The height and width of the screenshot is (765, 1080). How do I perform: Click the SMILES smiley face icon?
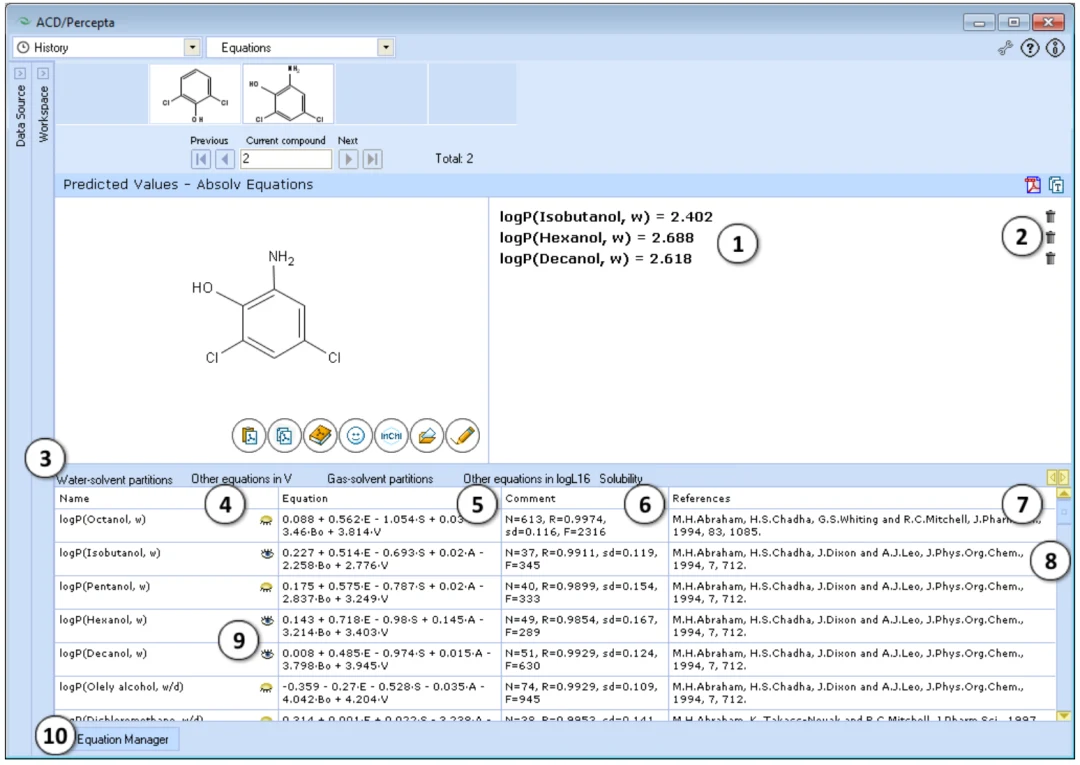[x=355, y=436]
